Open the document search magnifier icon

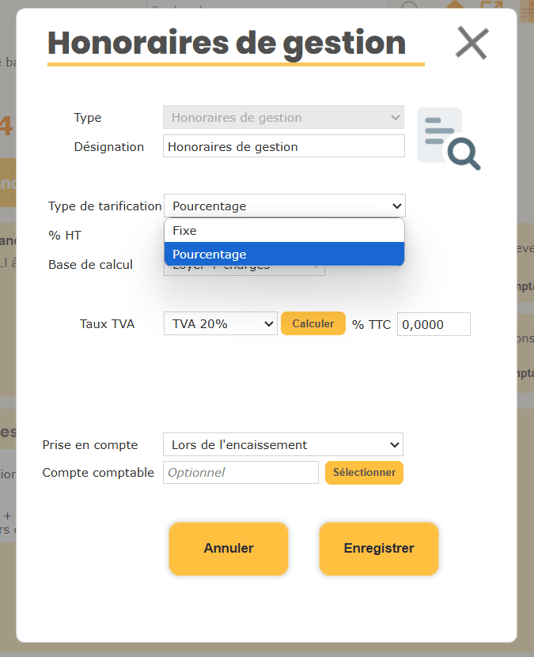(x=448, y=139)
